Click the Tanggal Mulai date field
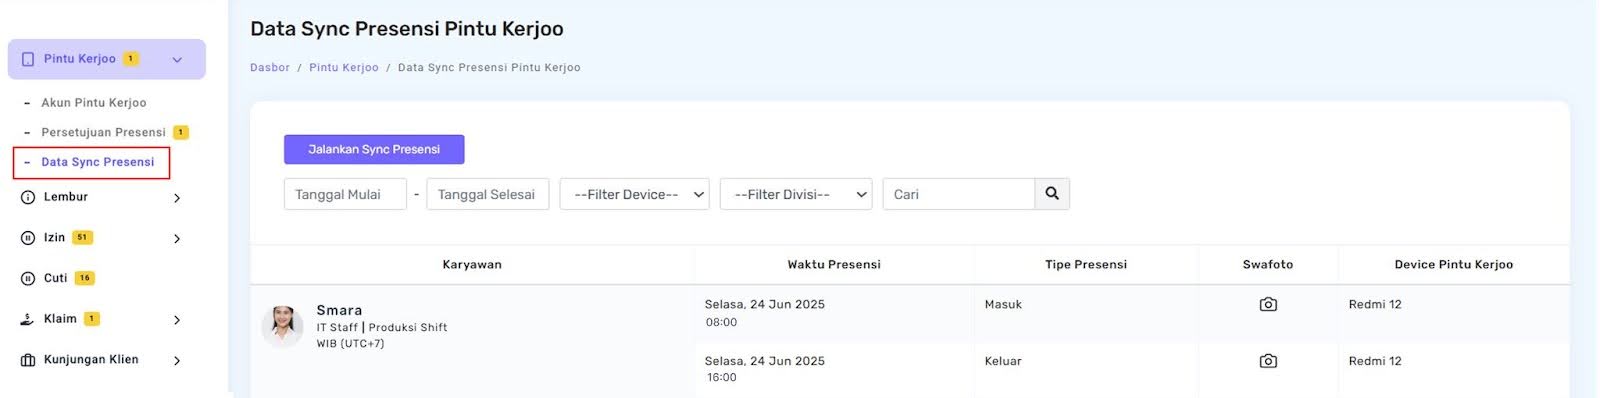 click(345, 194)
